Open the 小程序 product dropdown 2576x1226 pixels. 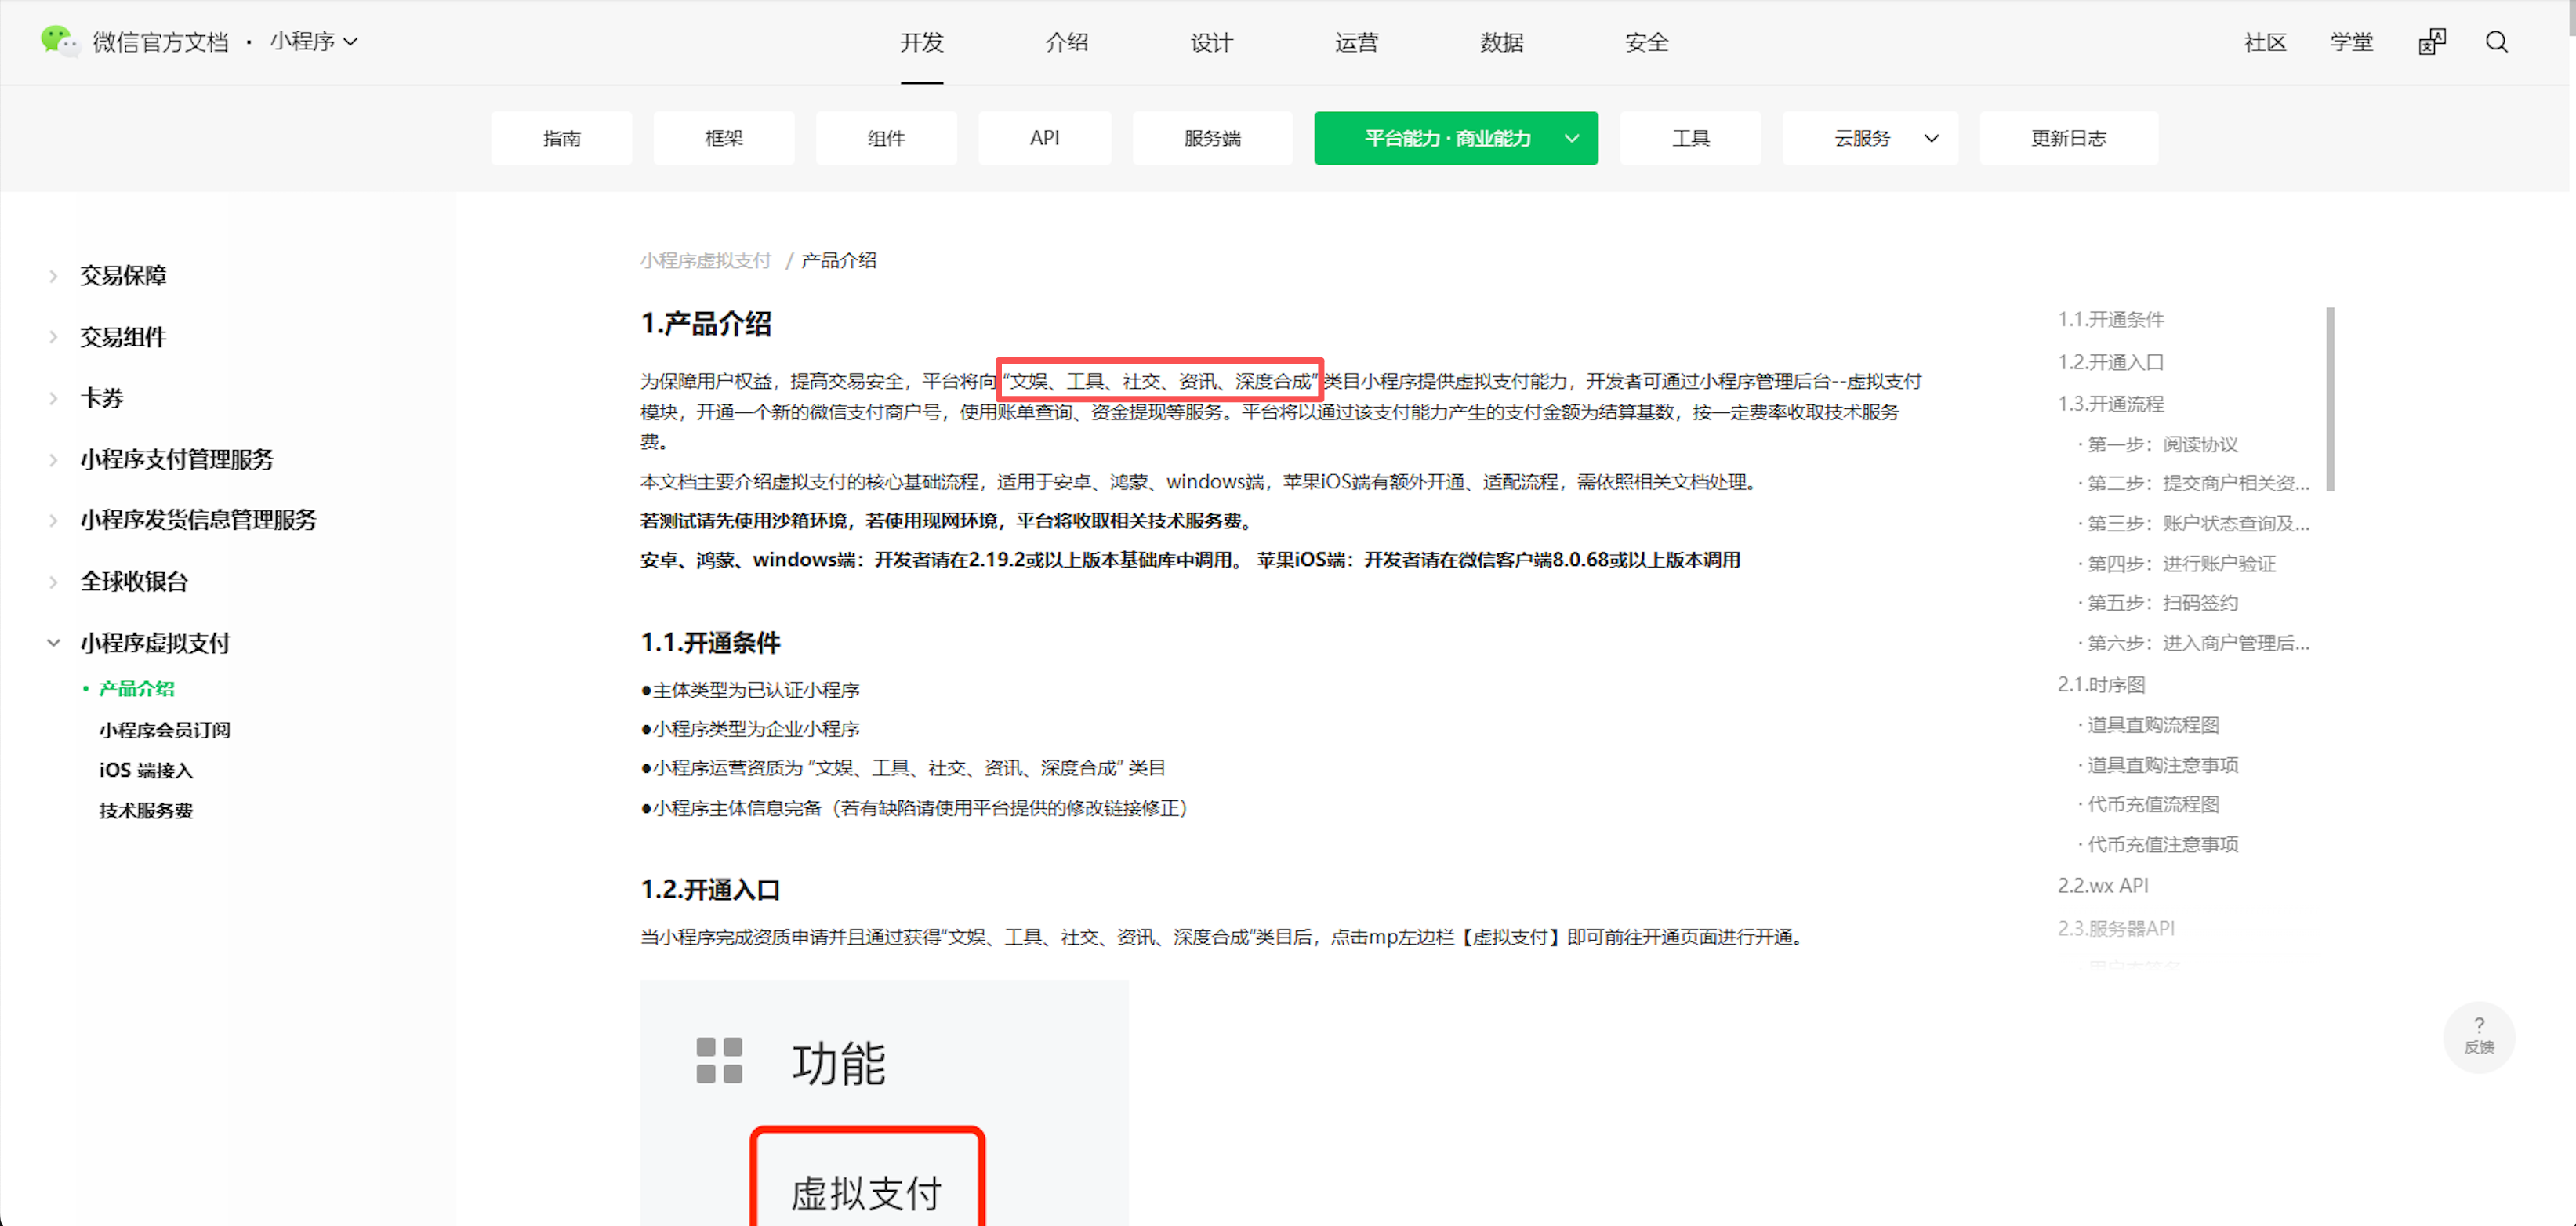(313, 42)
